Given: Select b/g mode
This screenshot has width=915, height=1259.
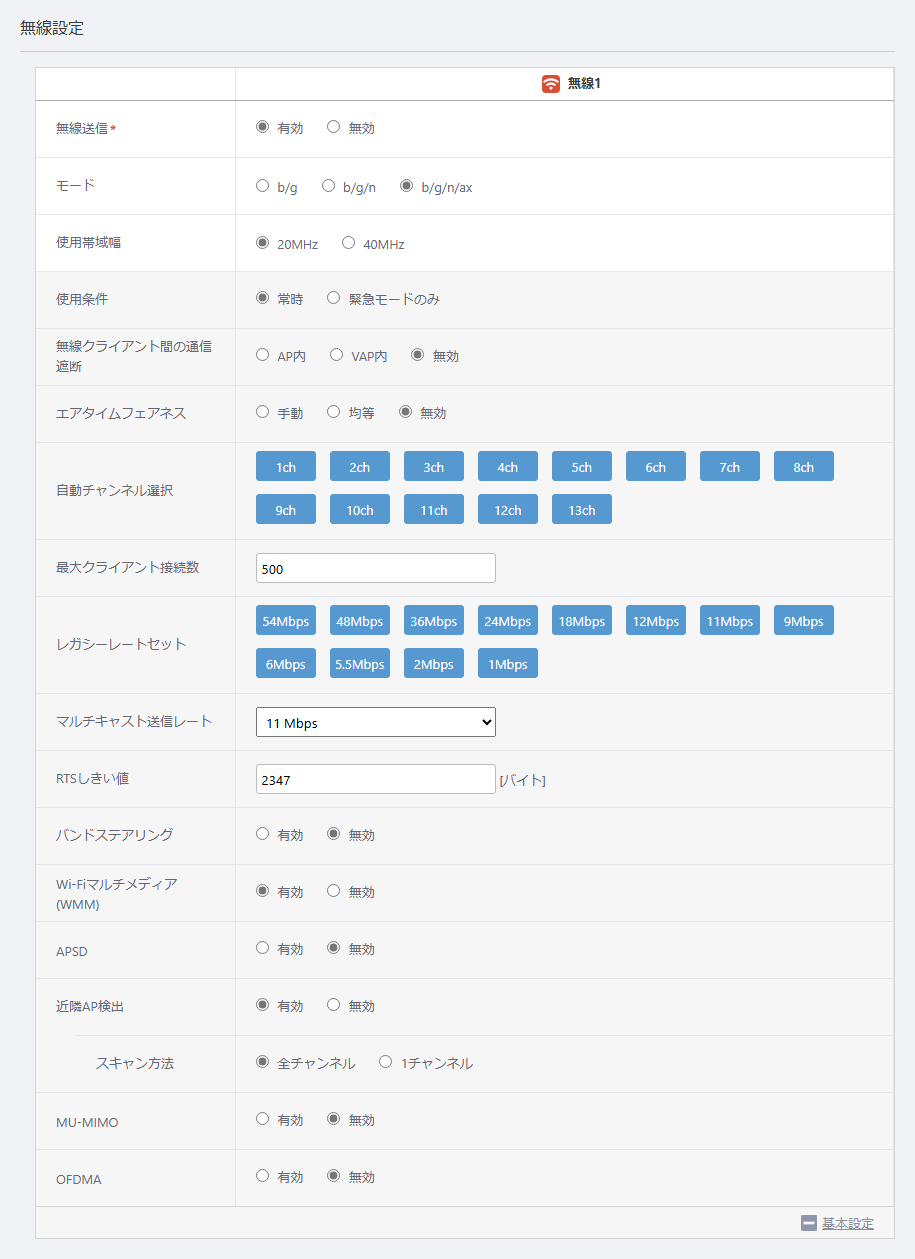Looking at the screenshot, I should 263,185.
